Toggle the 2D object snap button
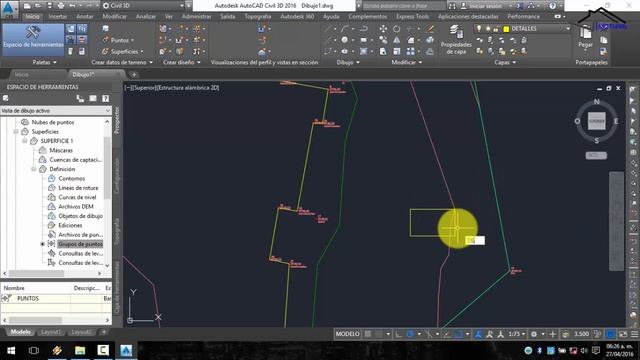The width and height of the screenshot is (640, 360). click(459, 334)
